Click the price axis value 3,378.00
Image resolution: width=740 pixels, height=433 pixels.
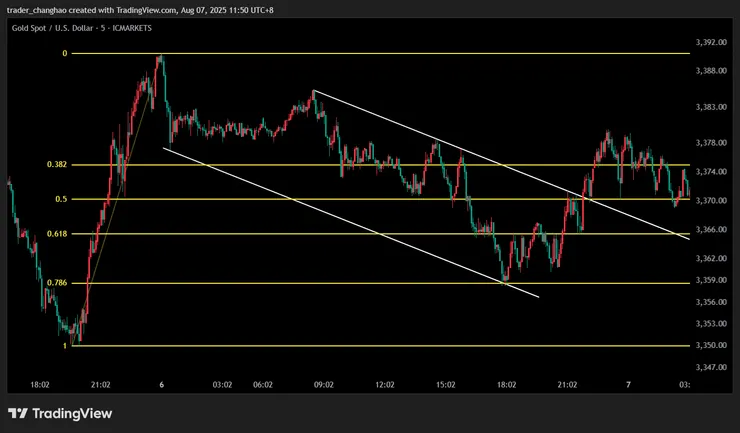711,143
